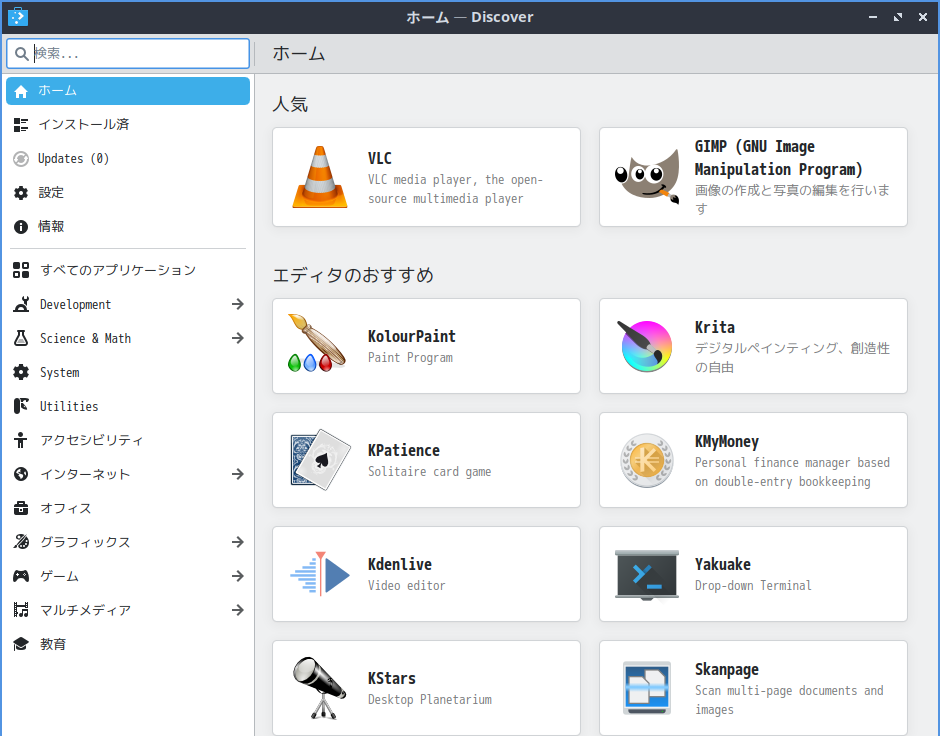The width and height of the screenshot is (940, 736).
Task: Expand the マルチメディア category arrow
Action: coord(237,610)
